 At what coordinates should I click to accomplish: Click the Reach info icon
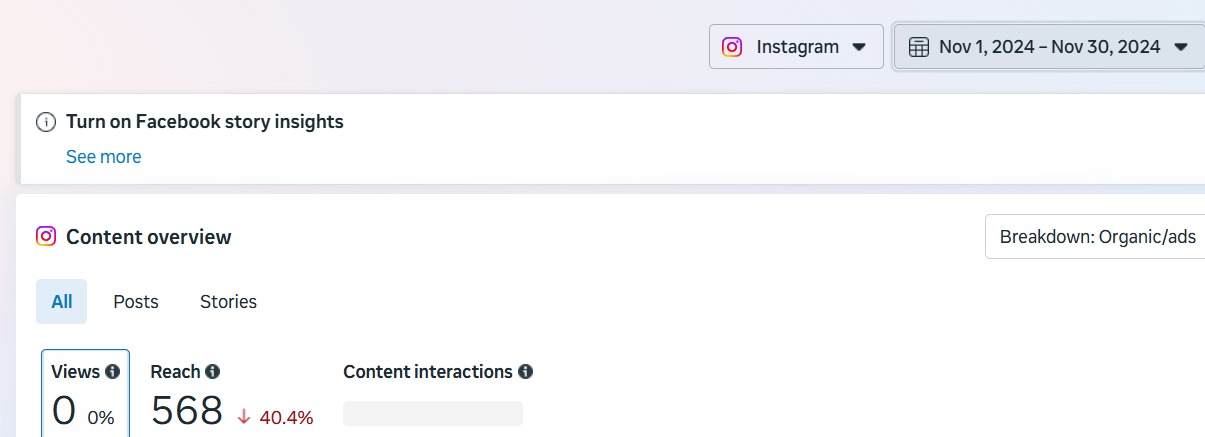pyautogui.click(x=212, y=372)
